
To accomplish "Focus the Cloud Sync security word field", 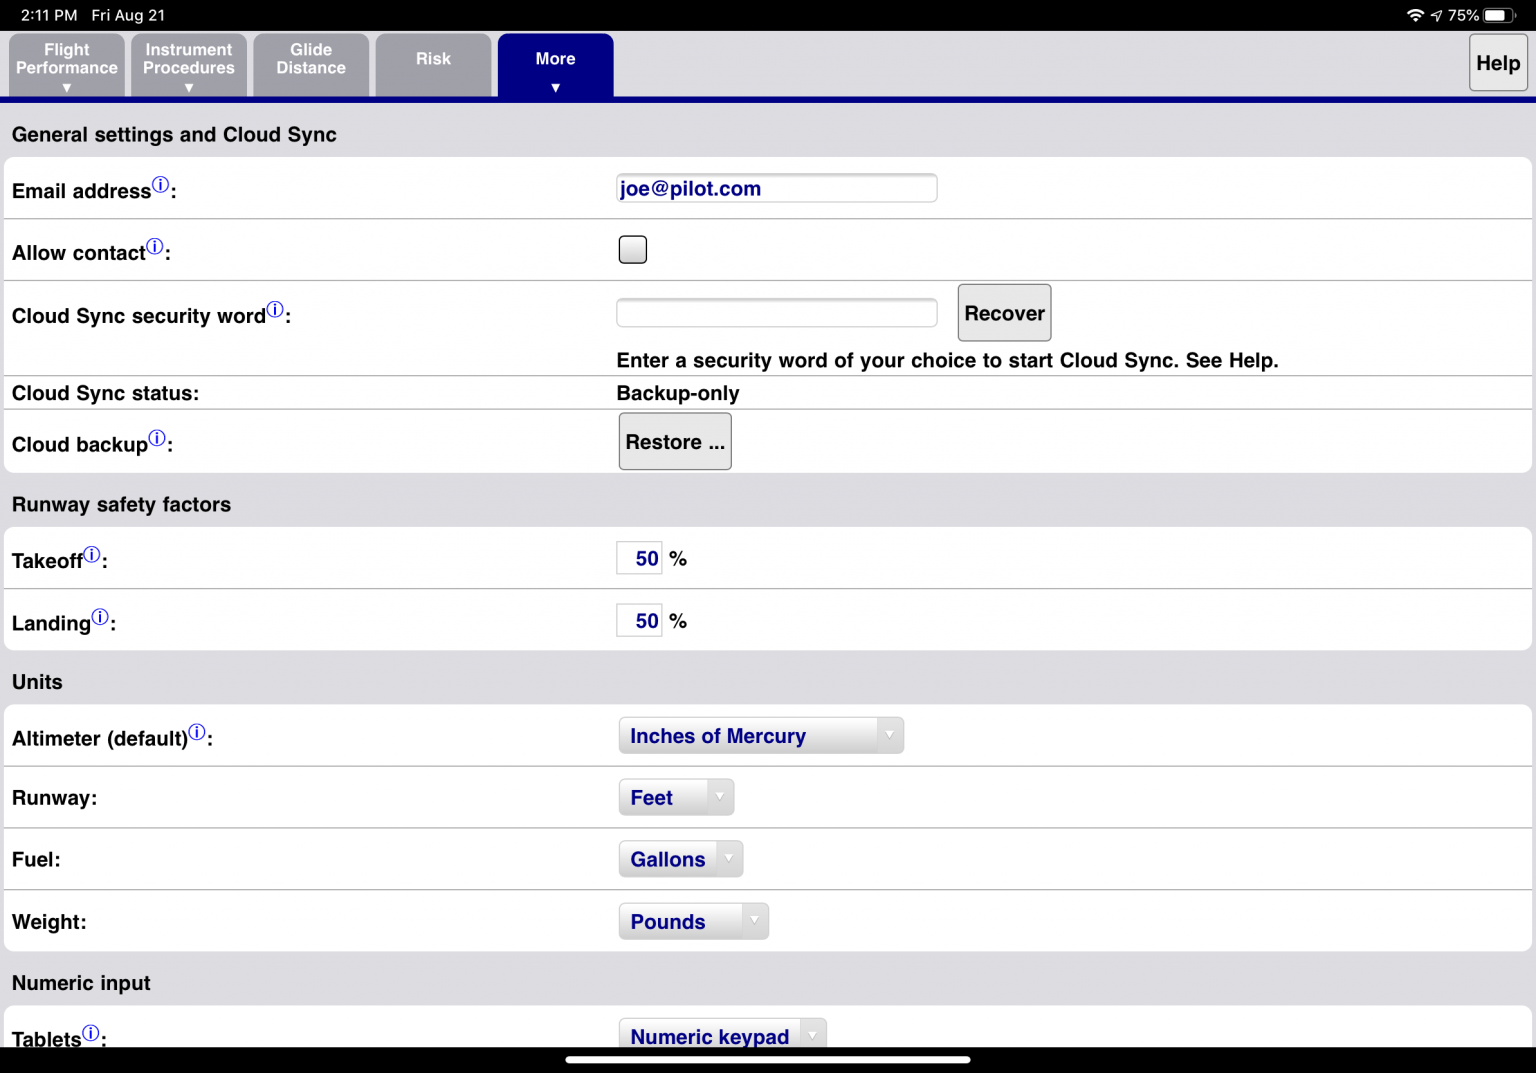I will [x=776, y=313].
